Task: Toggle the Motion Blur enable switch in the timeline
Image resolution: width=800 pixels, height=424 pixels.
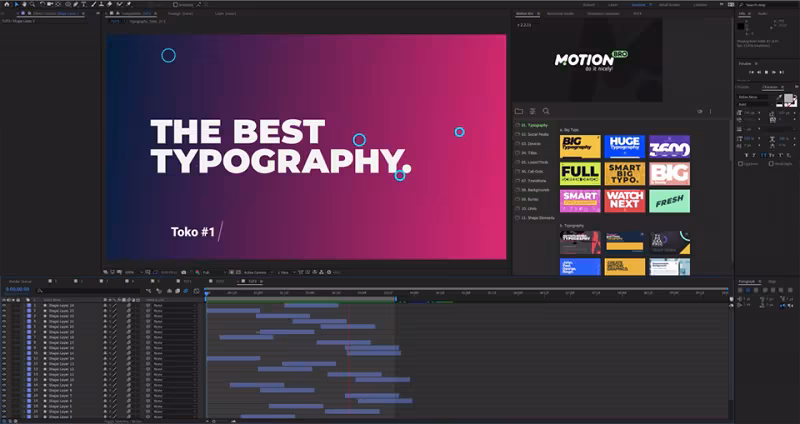Action: coord(185,291)
